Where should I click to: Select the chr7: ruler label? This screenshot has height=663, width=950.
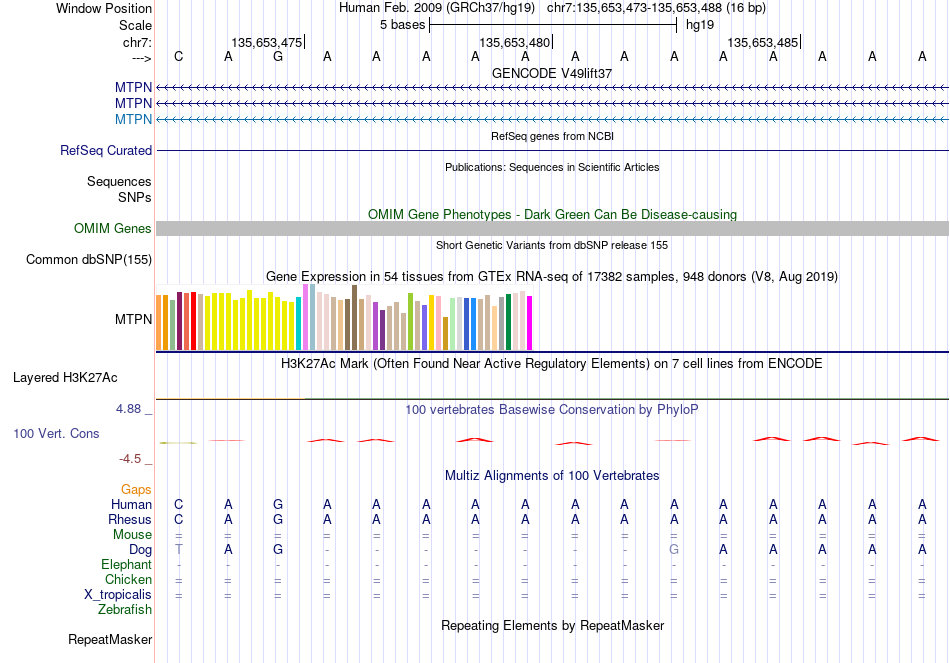137,42
